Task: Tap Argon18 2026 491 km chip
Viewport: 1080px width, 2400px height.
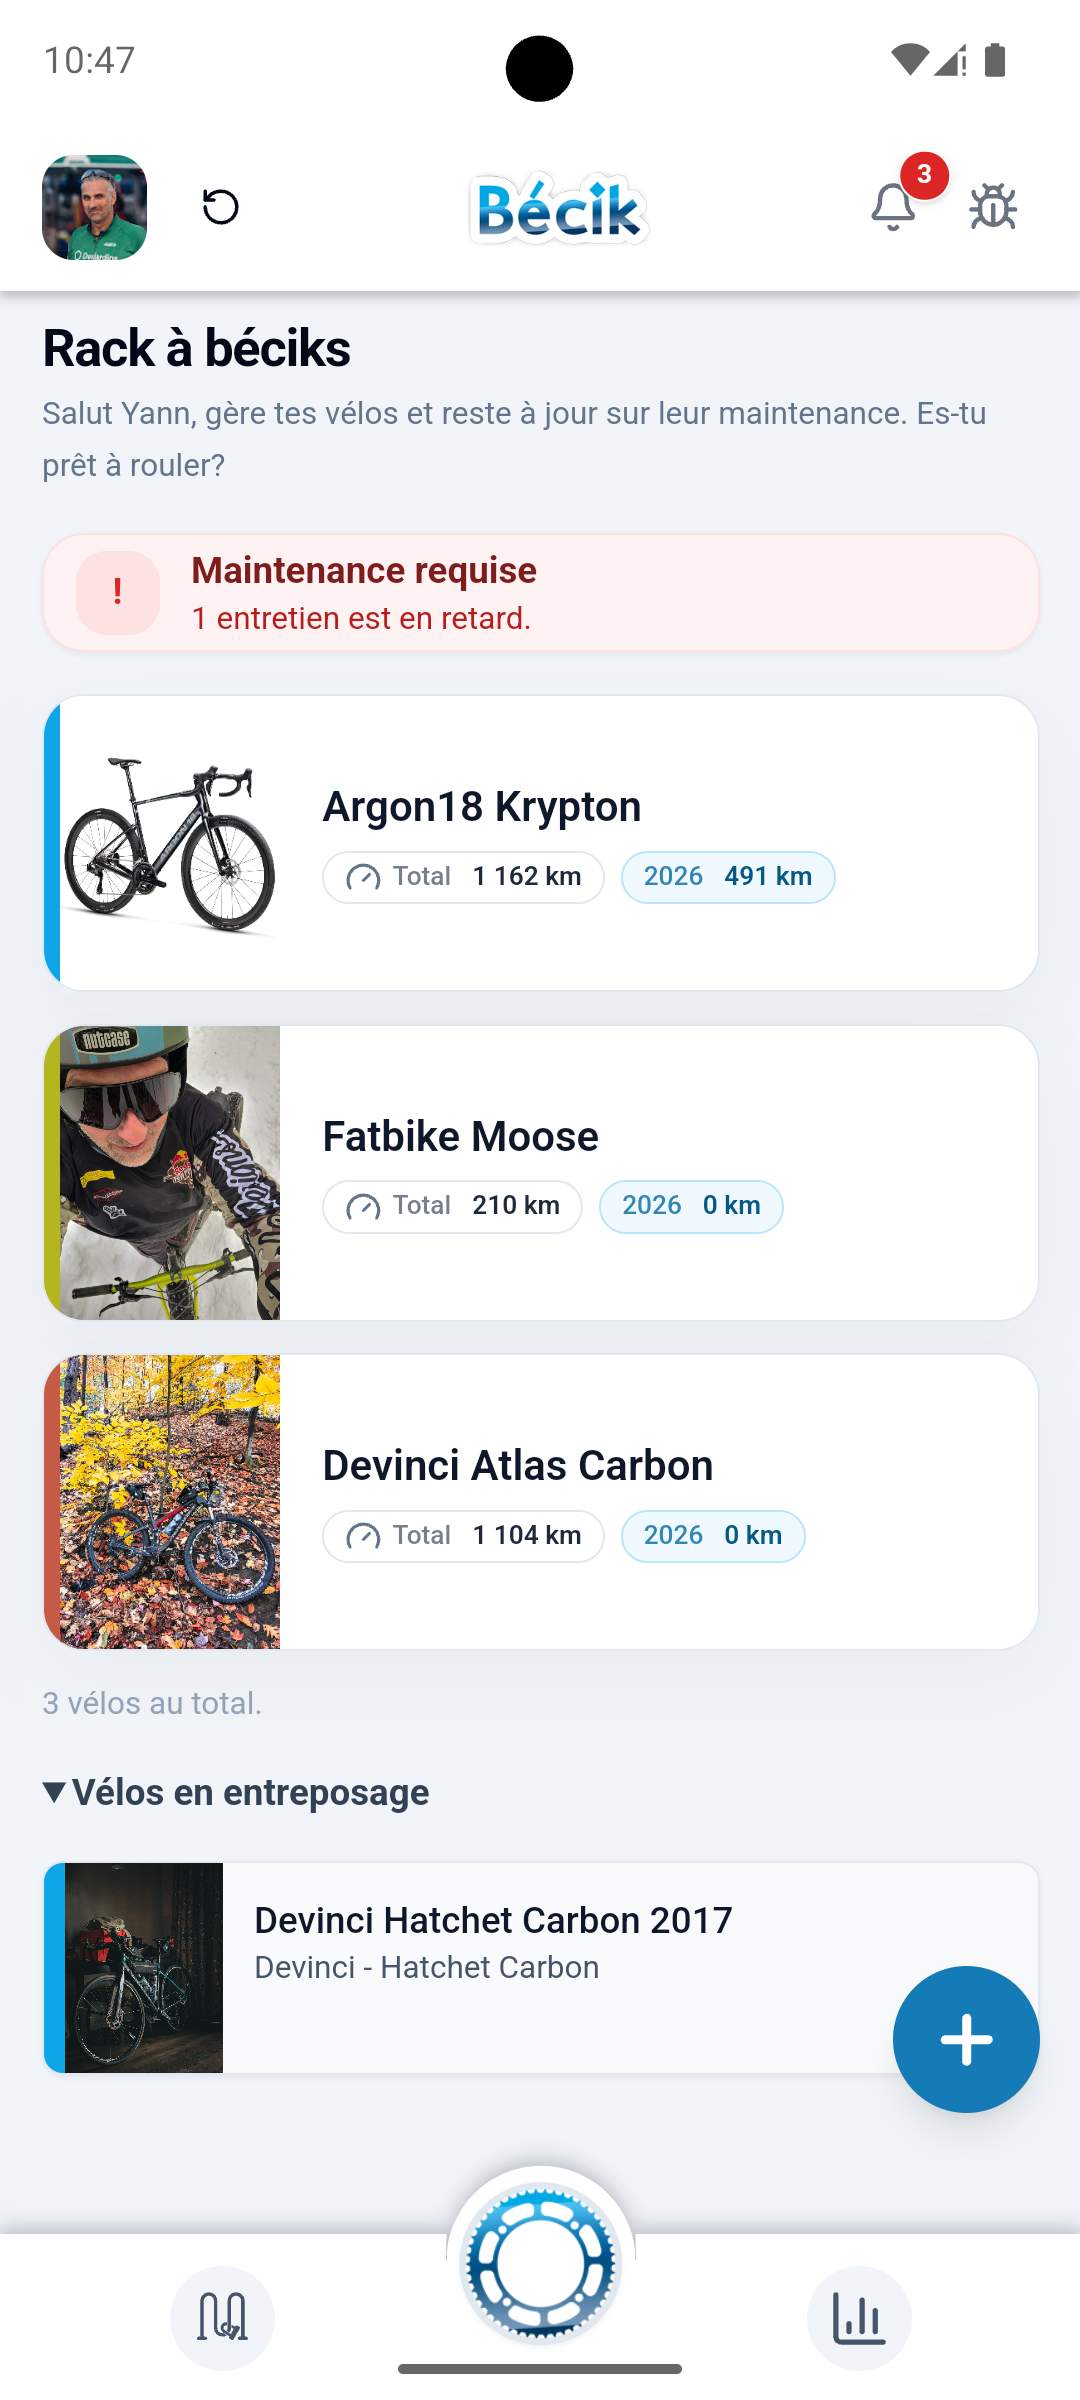Action: (728, 877)
